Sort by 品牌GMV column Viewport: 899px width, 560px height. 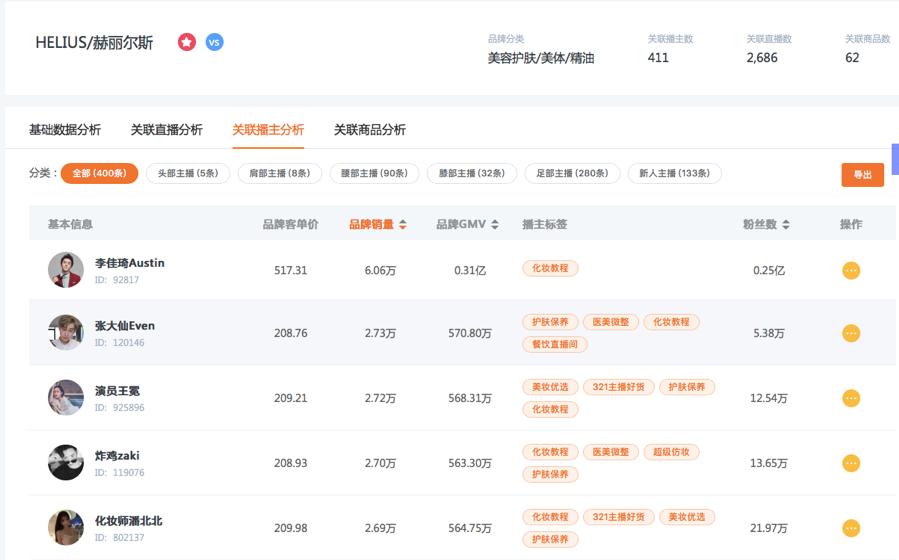click(467, 225)
